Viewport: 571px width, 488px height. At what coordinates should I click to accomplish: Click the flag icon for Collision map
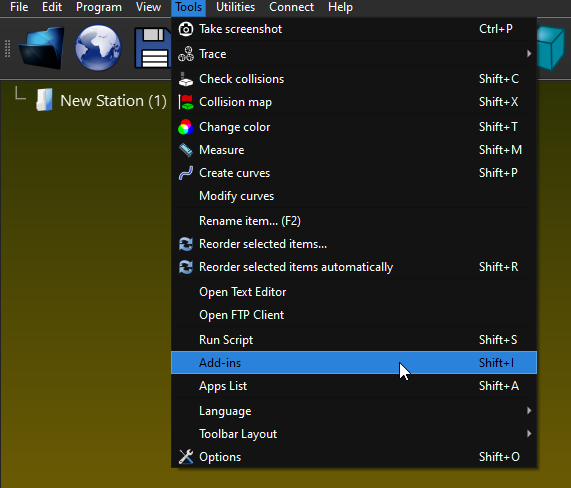(186, 102)
